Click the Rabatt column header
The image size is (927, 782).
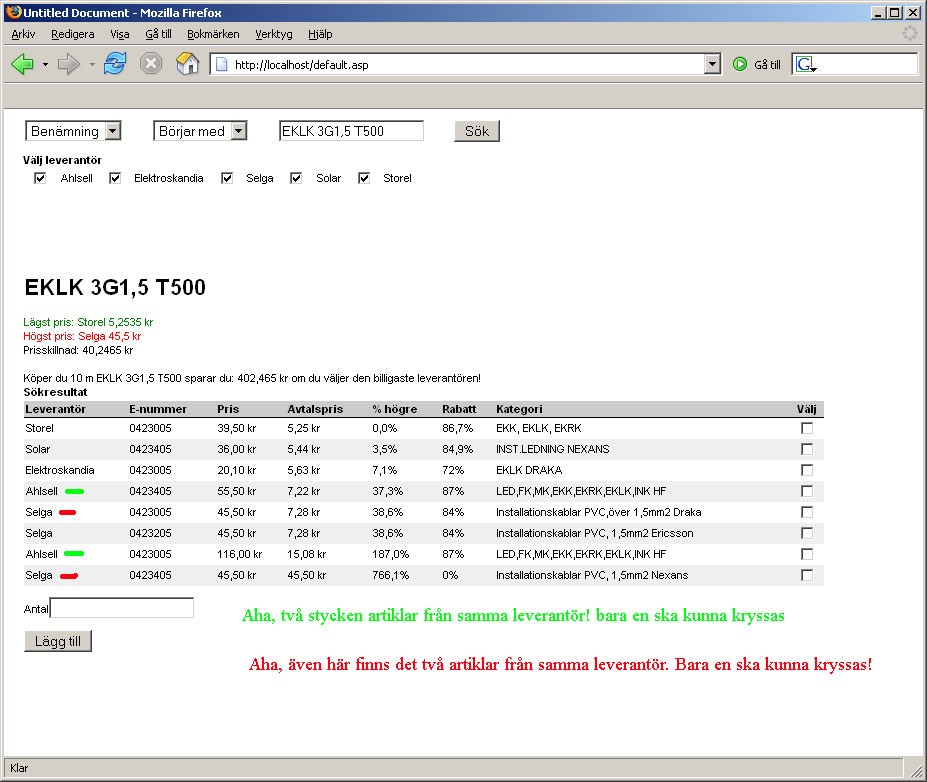tap(459, 409)
